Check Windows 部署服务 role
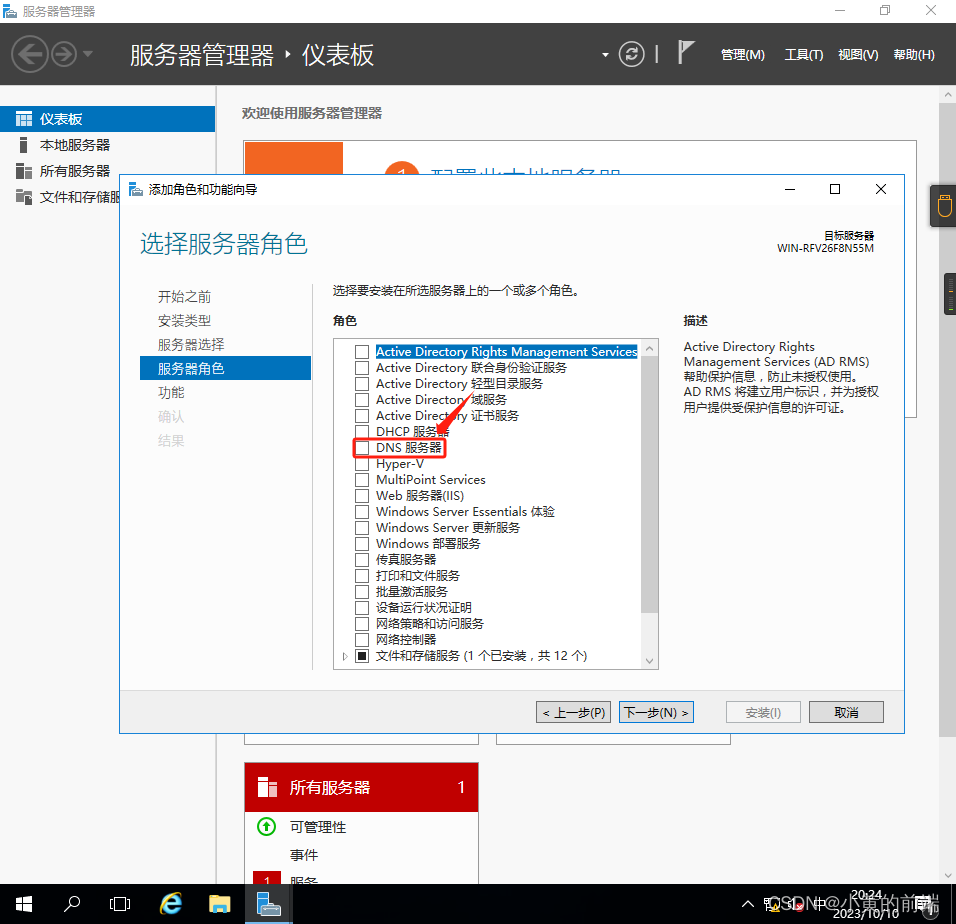956x924 pixels. tap(362, 544)
